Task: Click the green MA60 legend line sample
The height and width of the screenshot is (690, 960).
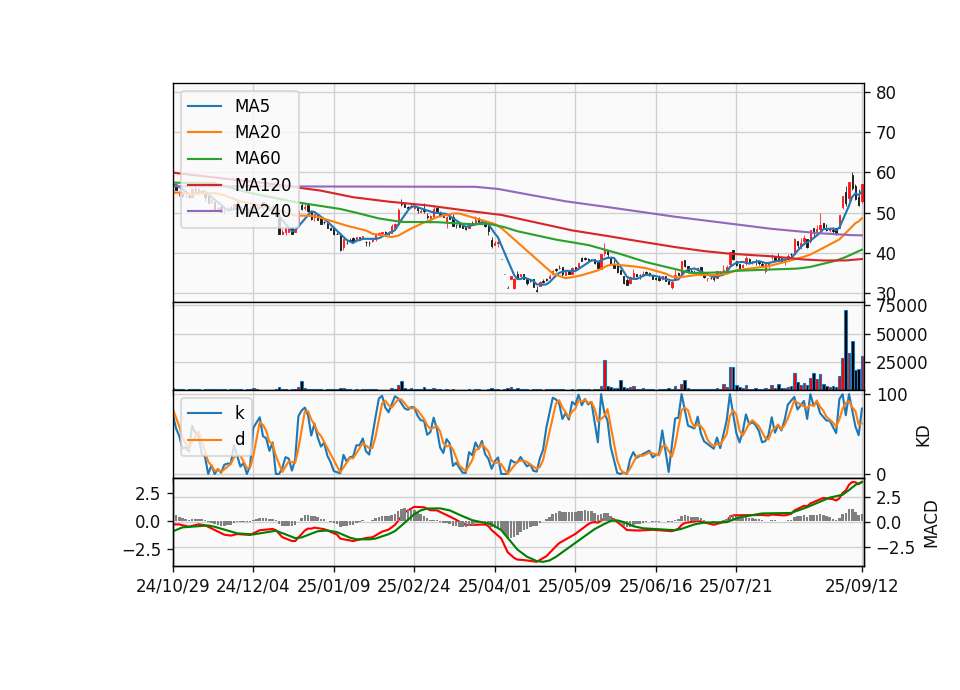Action: pyautogui.click(x=204, y=158)
